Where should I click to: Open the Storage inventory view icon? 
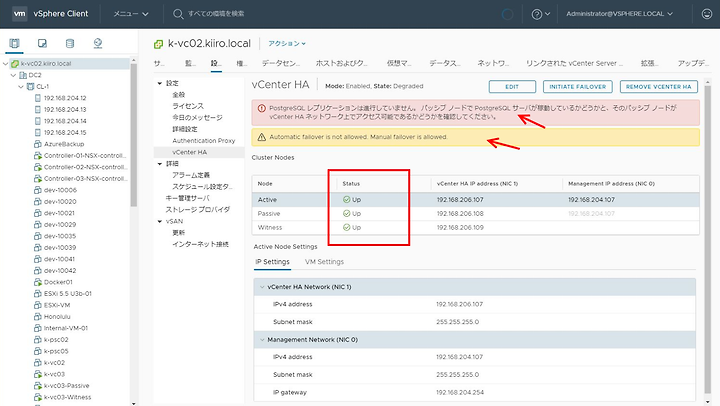(x=70, y=43)
